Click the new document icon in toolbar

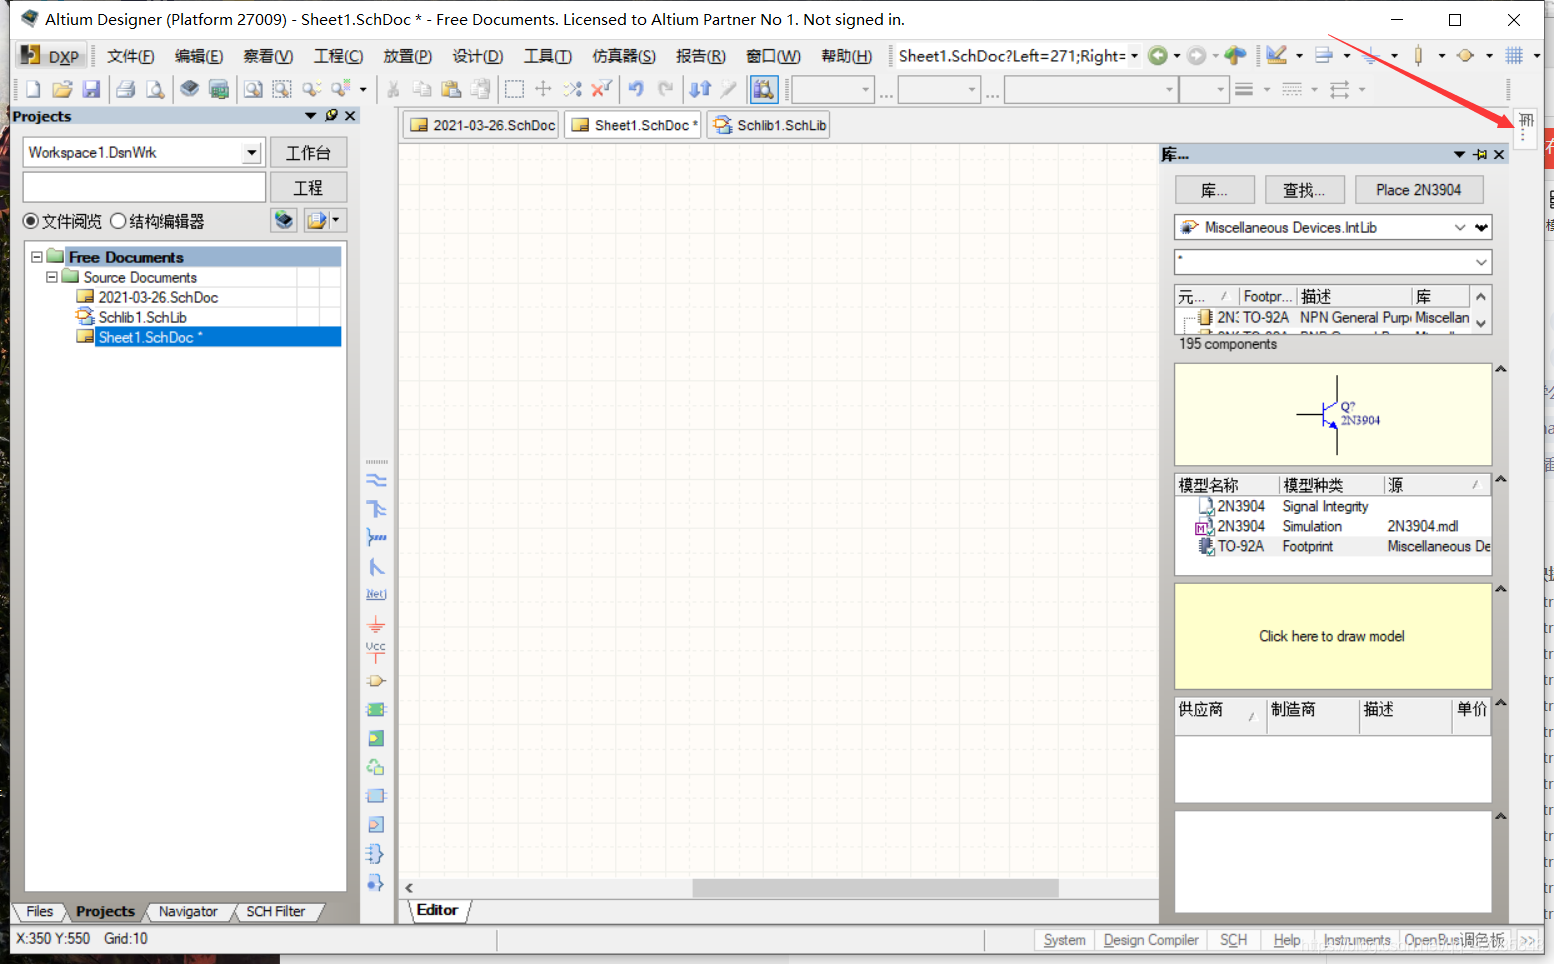[x=33, y=89]
